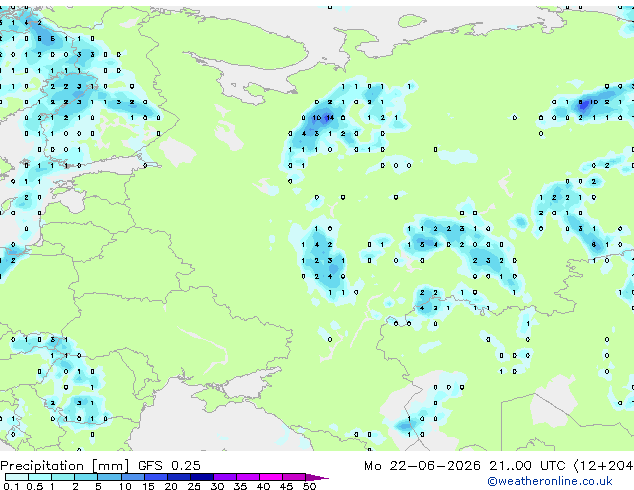Select the 20–25 mm legend swatch
Image resolution: width=634 pixels, height=490 pixels.
pos(179,477)
